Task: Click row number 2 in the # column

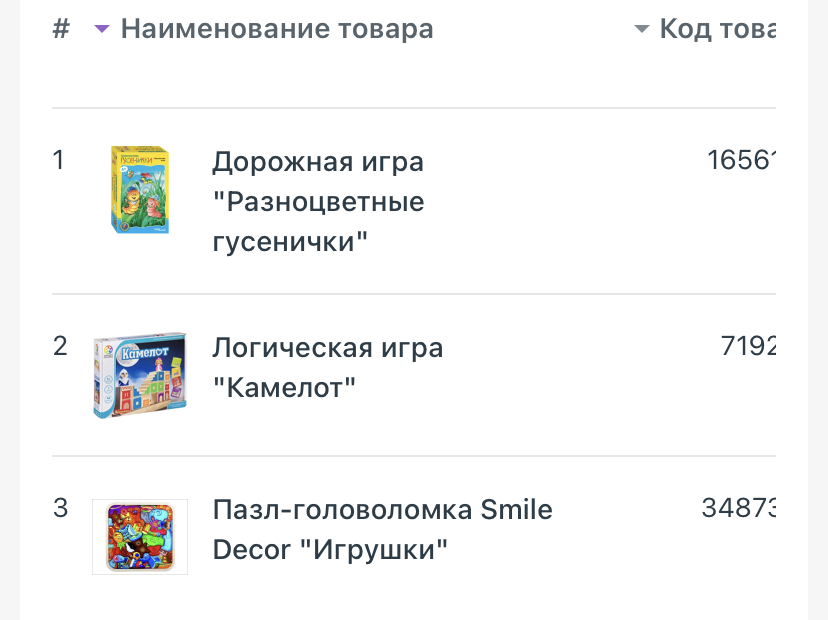Action: (60, 346)
